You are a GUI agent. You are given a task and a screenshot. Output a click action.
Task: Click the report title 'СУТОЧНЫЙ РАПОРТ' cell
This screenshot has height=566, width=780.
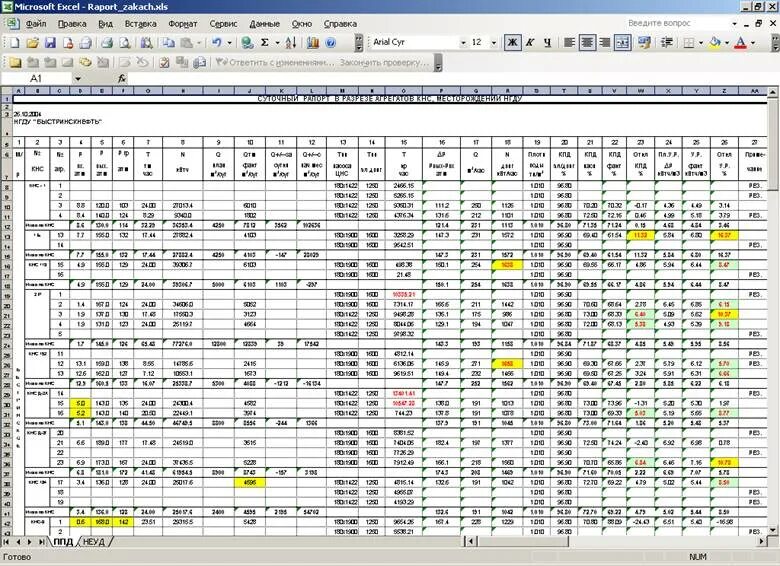pos(390,98)
